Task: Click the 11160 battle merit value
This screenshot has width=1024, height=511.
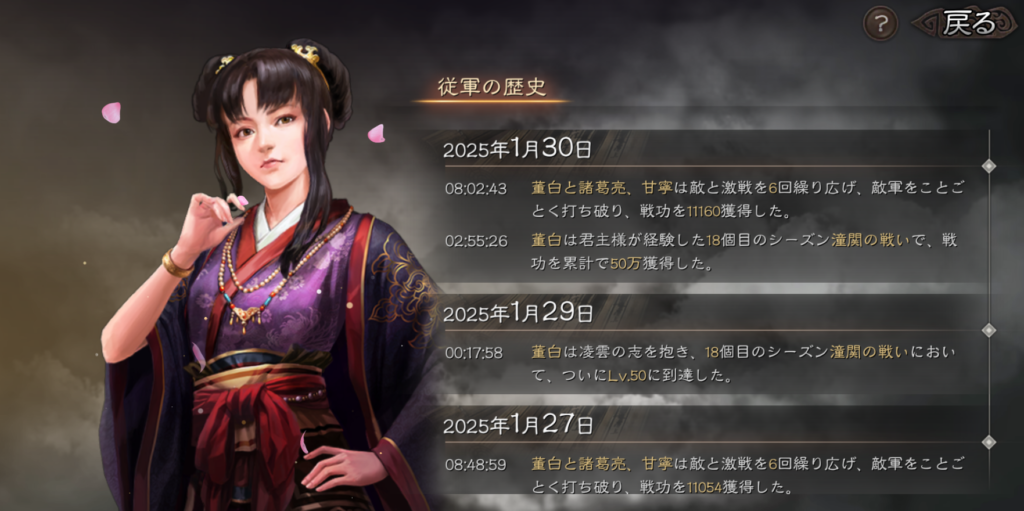Action: [703, 212]
